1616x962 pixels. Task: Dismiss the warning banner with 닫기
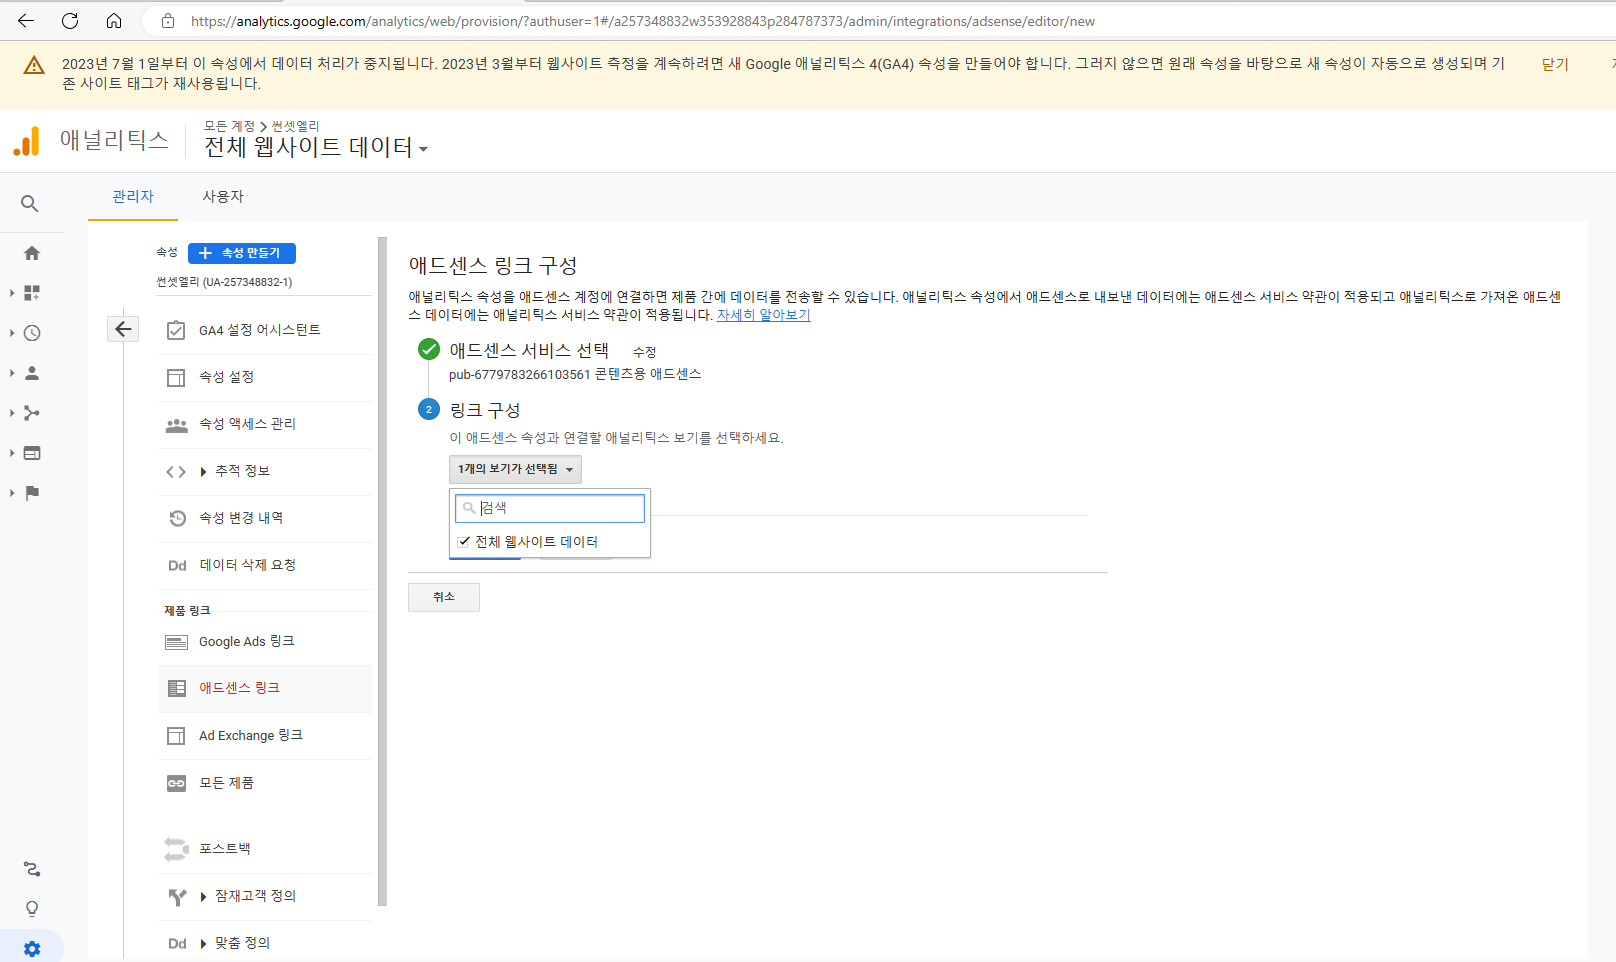click(x=1555, y=64)
